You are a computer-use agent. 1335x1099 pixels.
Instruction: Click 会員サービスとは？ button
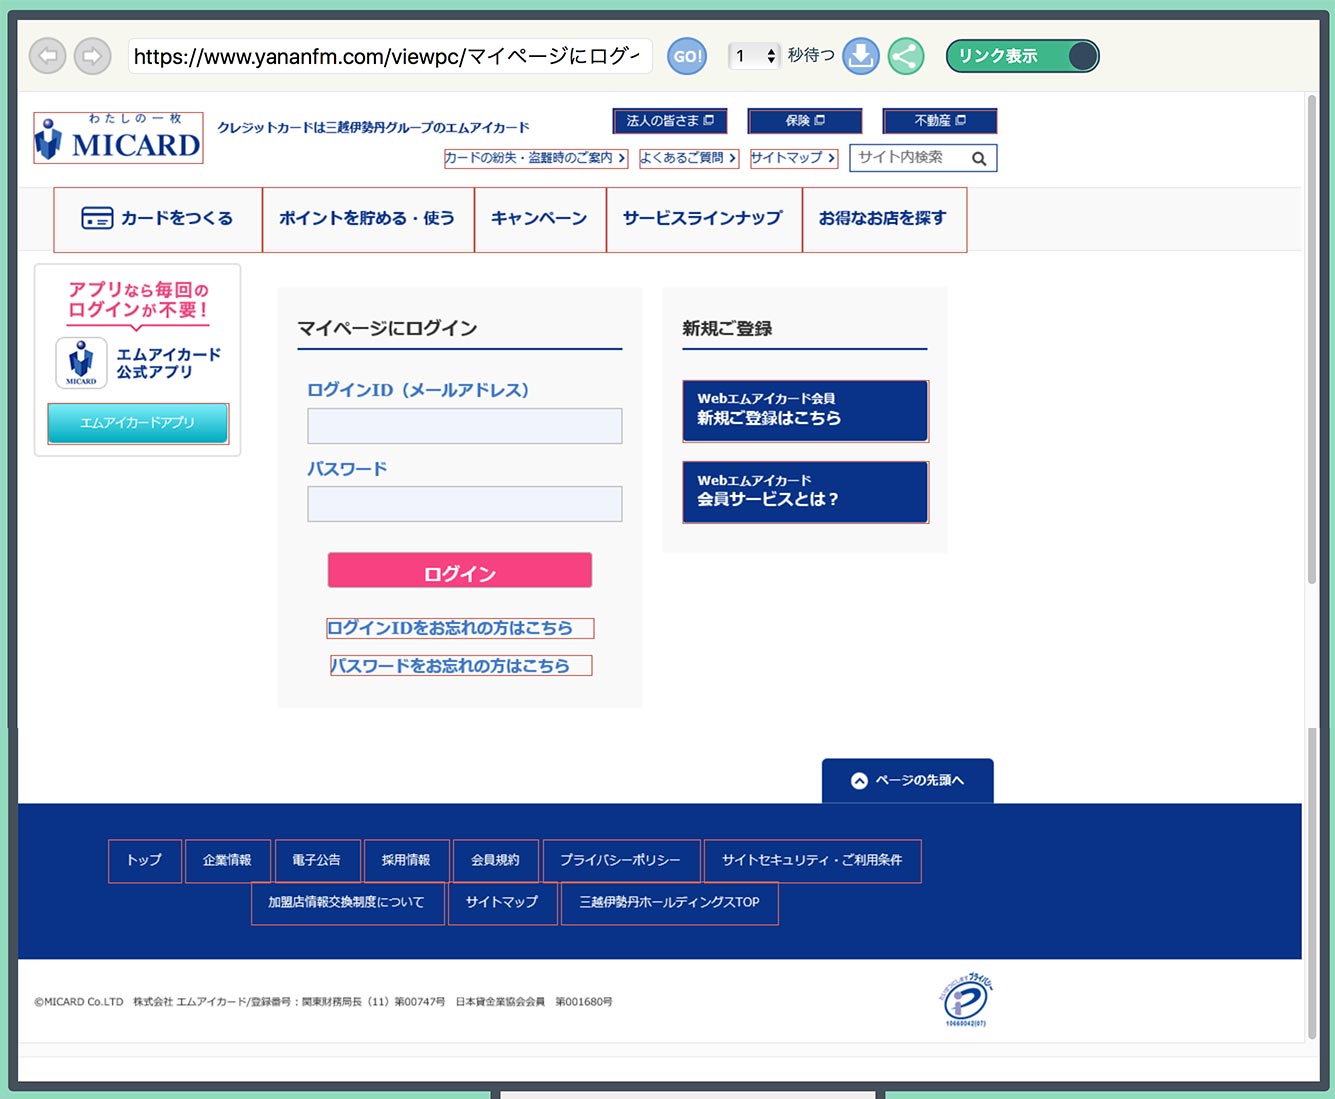805,492
